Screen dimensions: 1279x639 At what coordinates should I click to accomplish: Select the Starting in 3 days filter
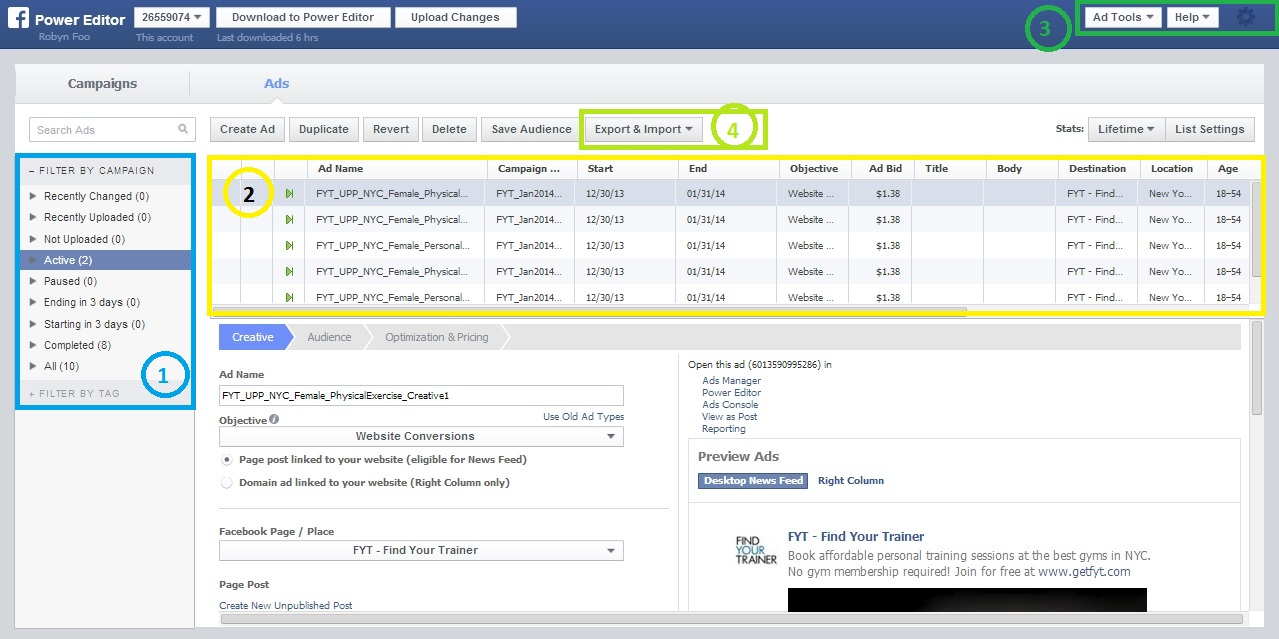click(x=94, y=324)
